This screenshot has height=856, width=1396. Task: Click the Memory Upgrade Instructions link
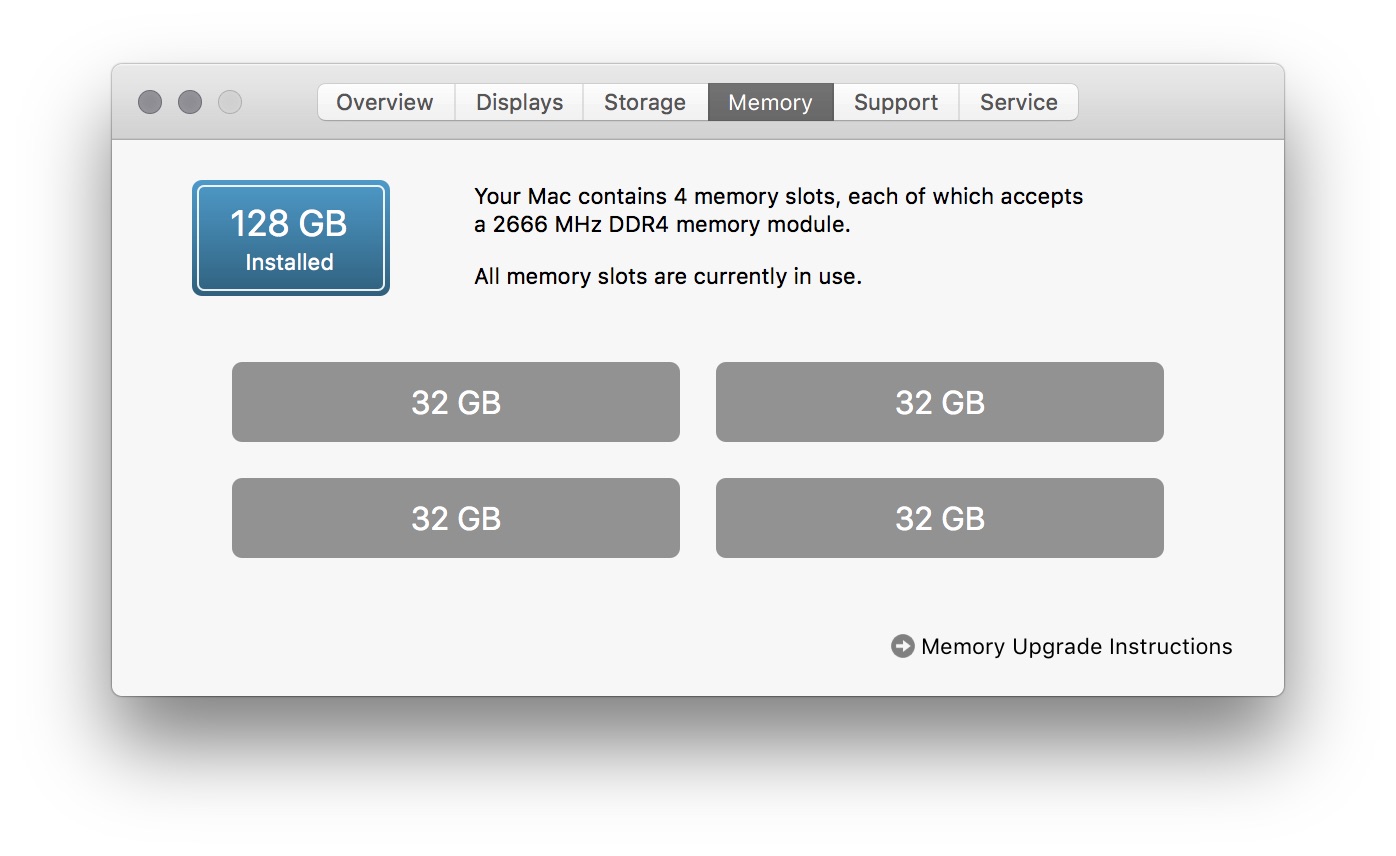coord(1076,647)
